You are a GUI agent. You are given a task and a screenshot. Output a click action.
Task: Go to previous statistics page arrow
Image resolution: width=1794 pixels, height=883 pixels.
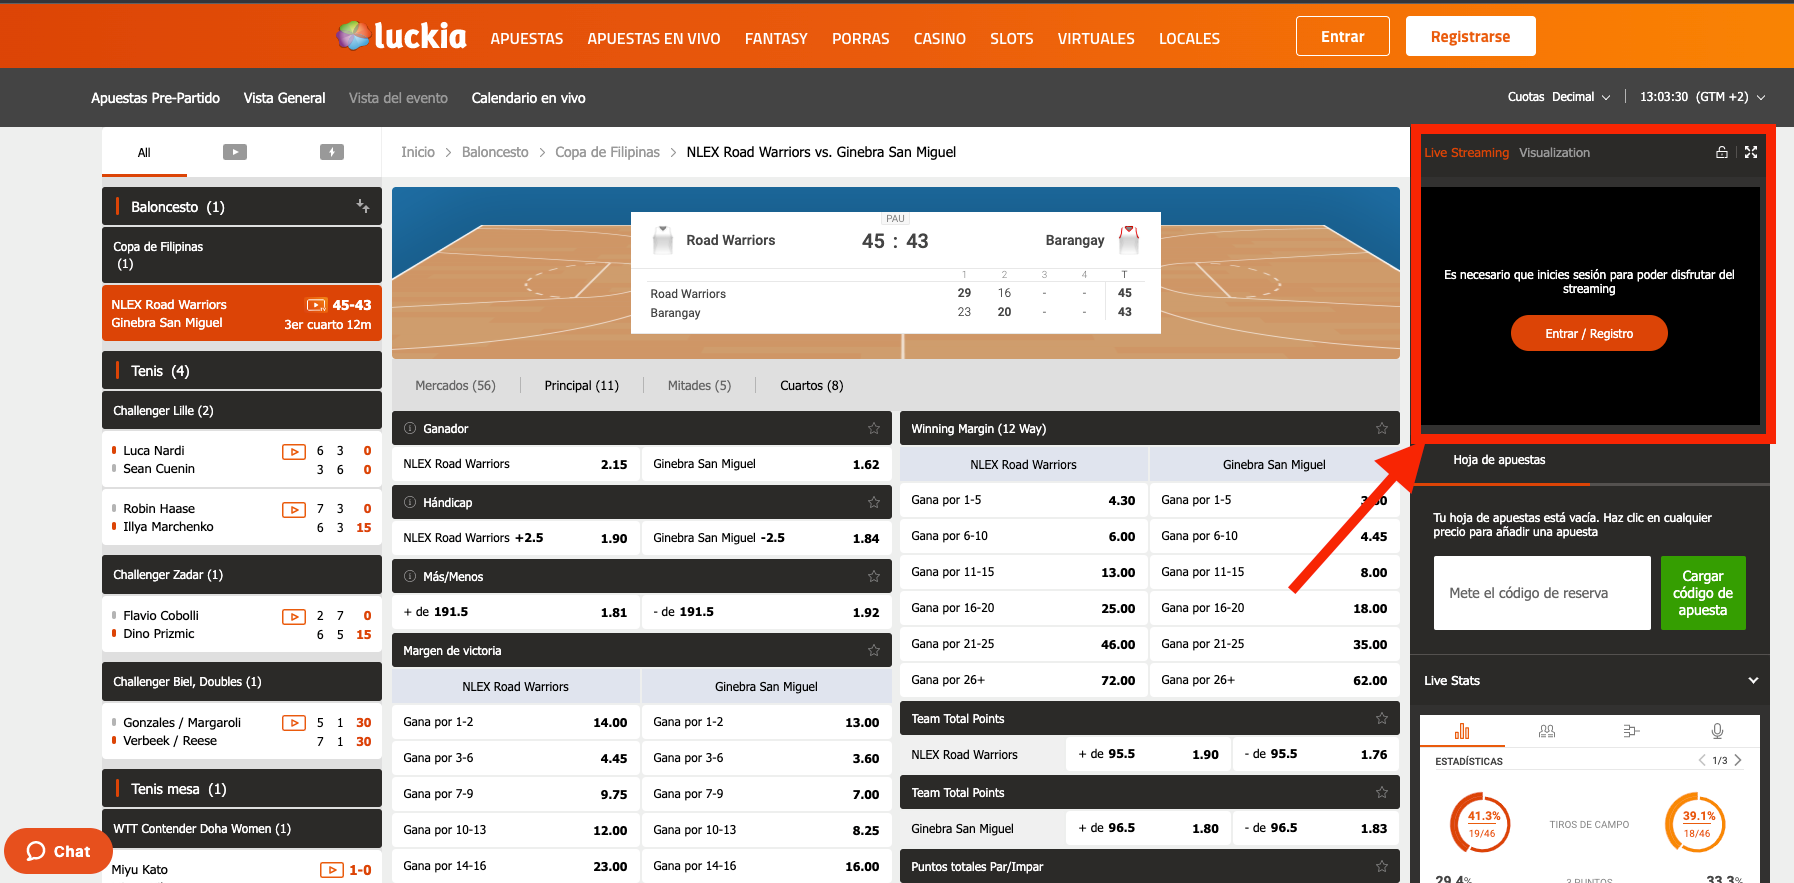tap(1702, 760)
